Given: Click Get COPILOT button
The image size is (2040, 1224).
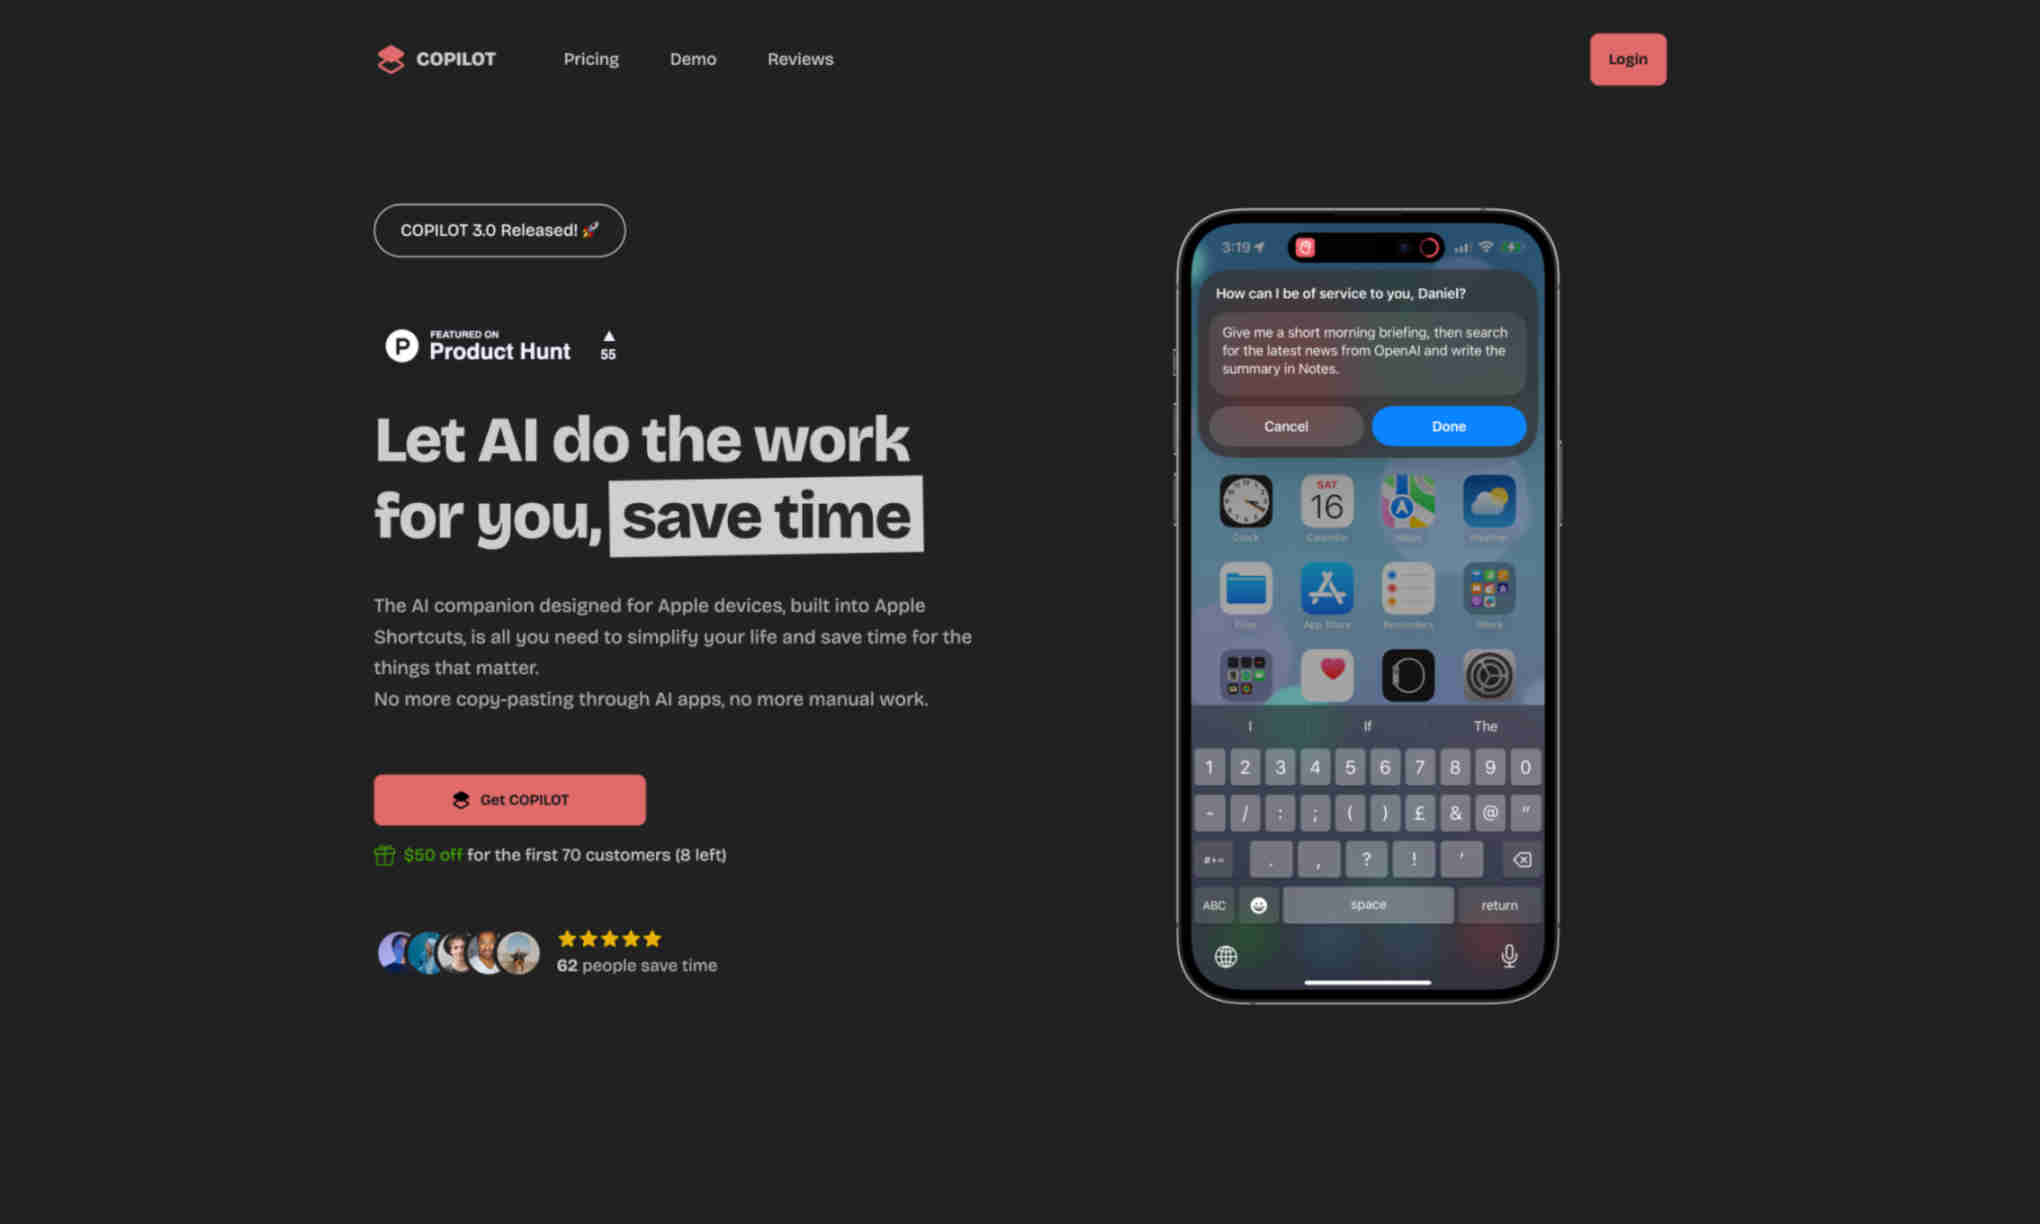Looking at the screenshot, I should pos(510,799).
